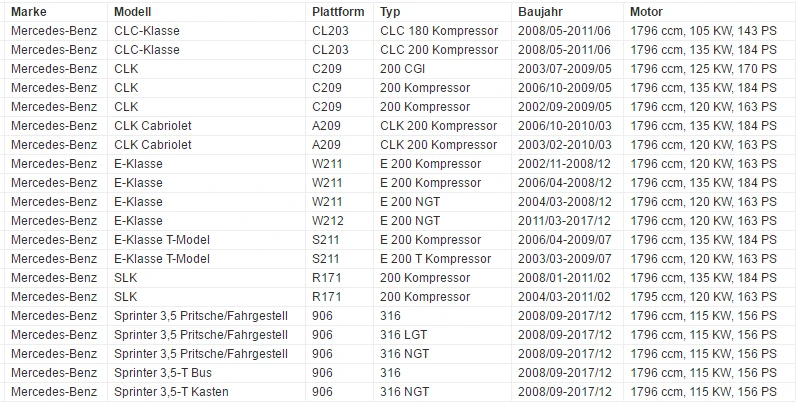Click the Modell column header
The image size is (801, 406).
point(206,12)
